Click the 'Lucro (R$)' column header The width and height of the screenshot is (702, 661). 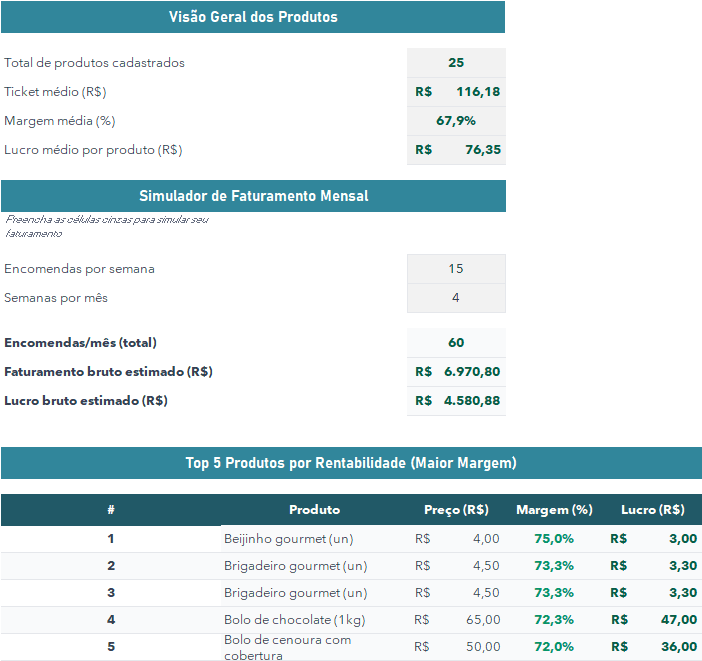pos(653,510)
